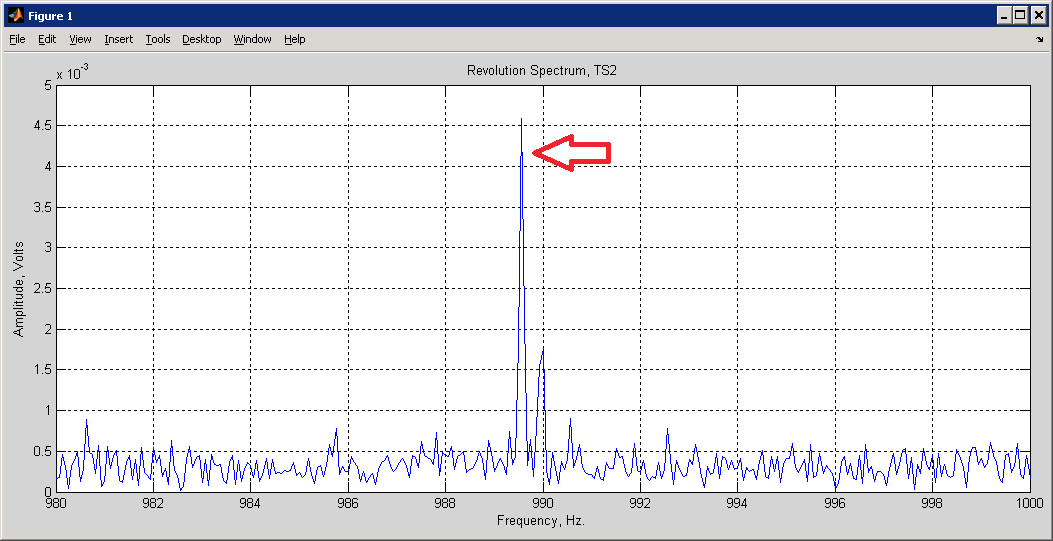1053x541 pixels.
Task: Click the x-axis tick label 986
Action: (348, 503)
